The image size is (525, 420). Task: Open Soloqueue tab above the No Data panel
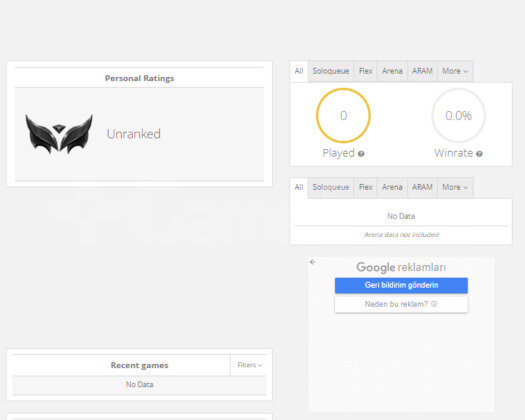331,187
